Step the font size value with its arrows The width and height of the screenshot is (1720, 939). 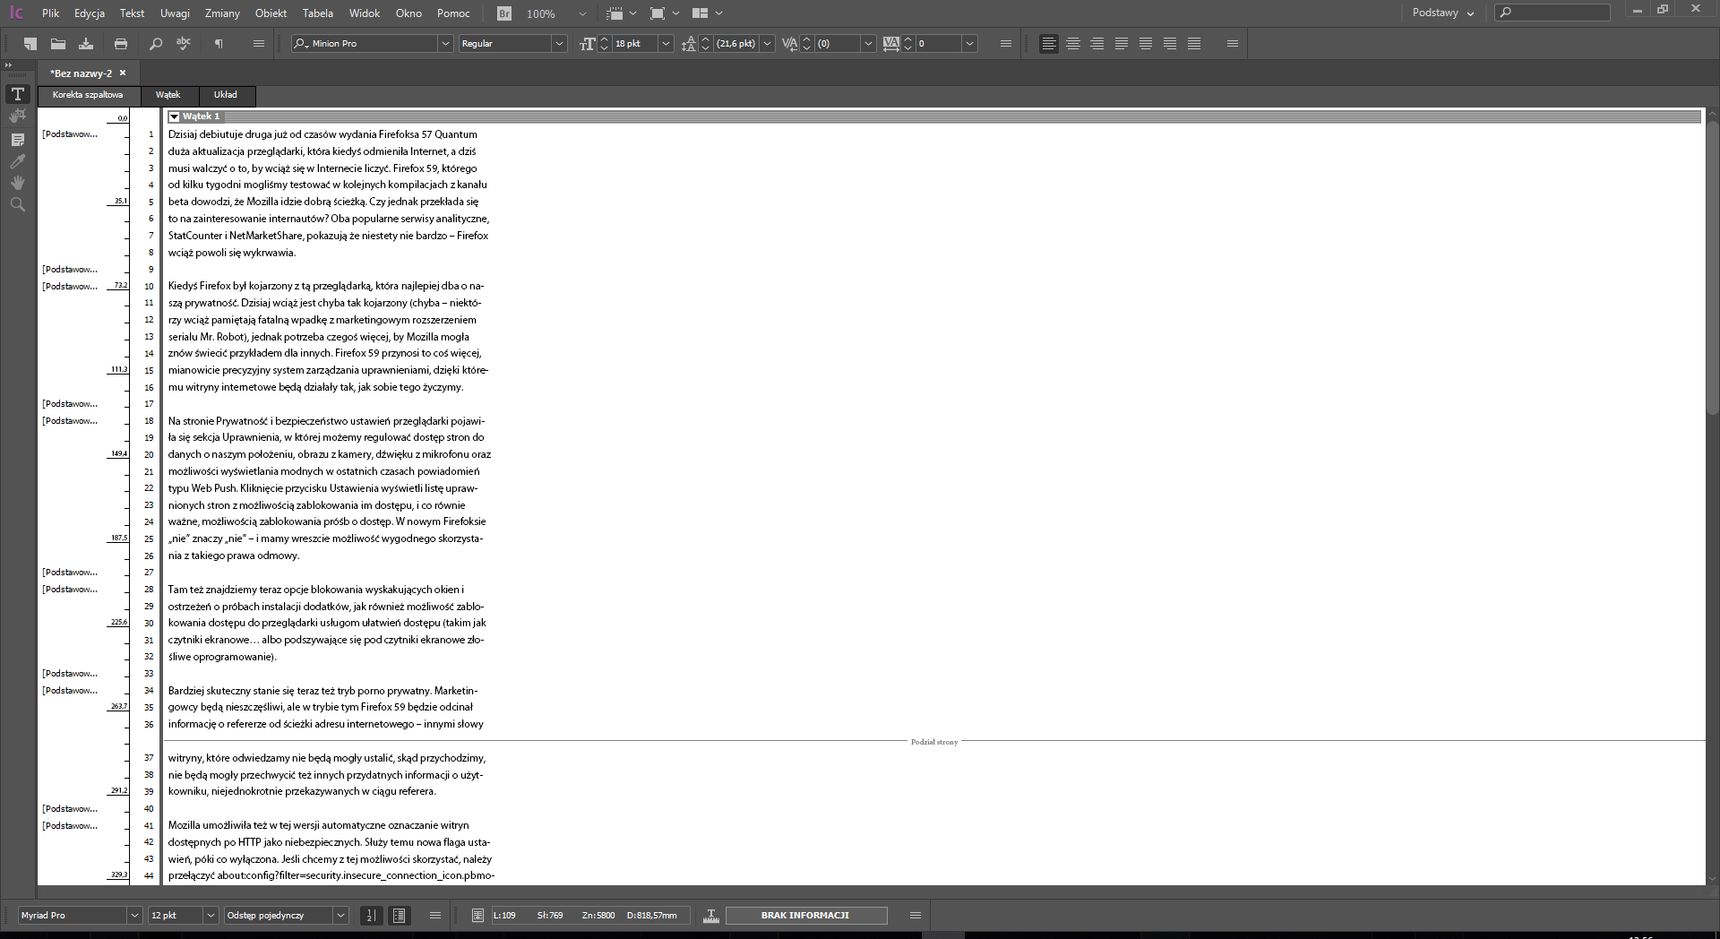tap(604, 44)
